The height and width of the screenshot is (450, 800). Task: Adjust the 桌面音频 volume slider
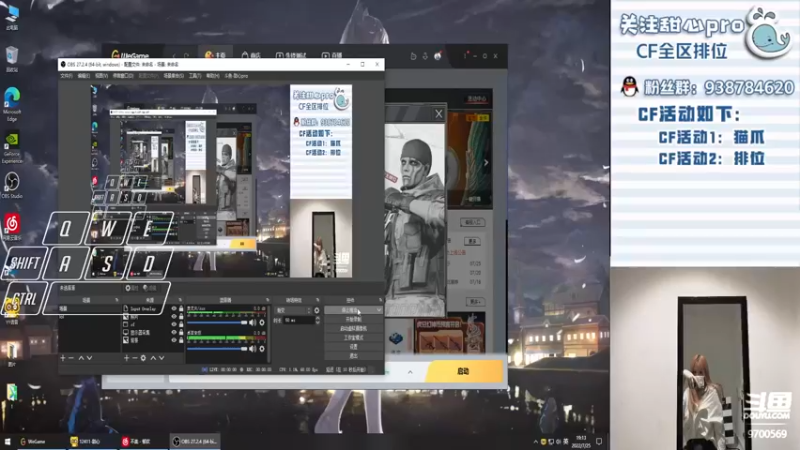(217, 349)
